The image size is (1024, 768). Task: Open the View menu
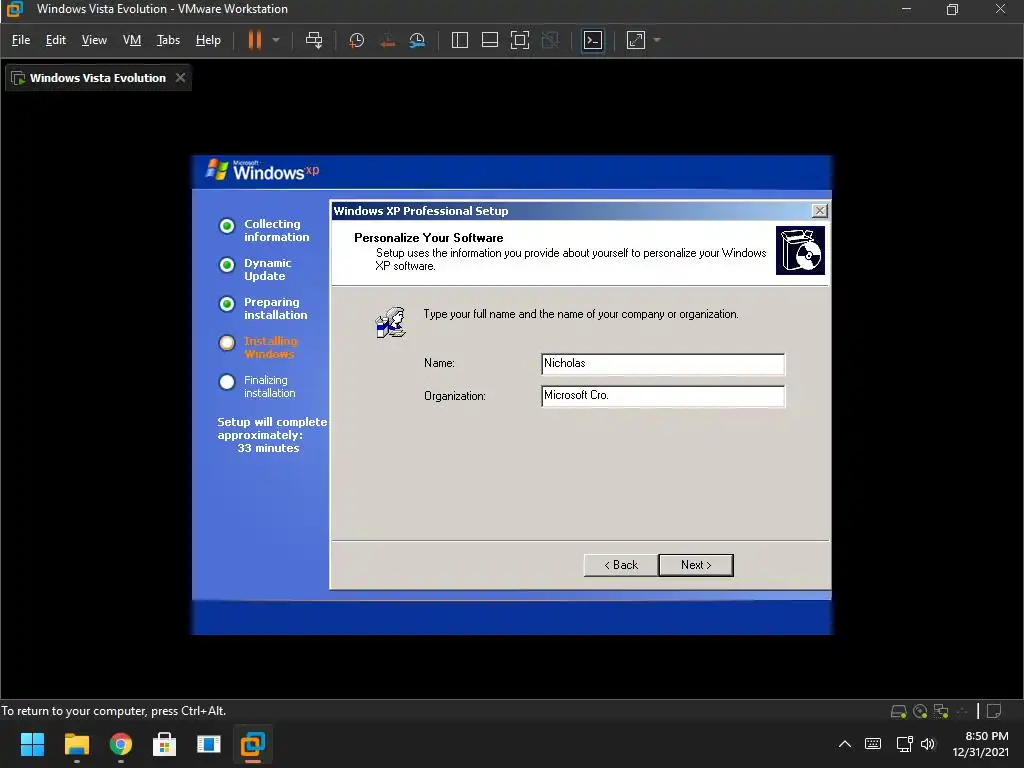[x=94, y=40]
